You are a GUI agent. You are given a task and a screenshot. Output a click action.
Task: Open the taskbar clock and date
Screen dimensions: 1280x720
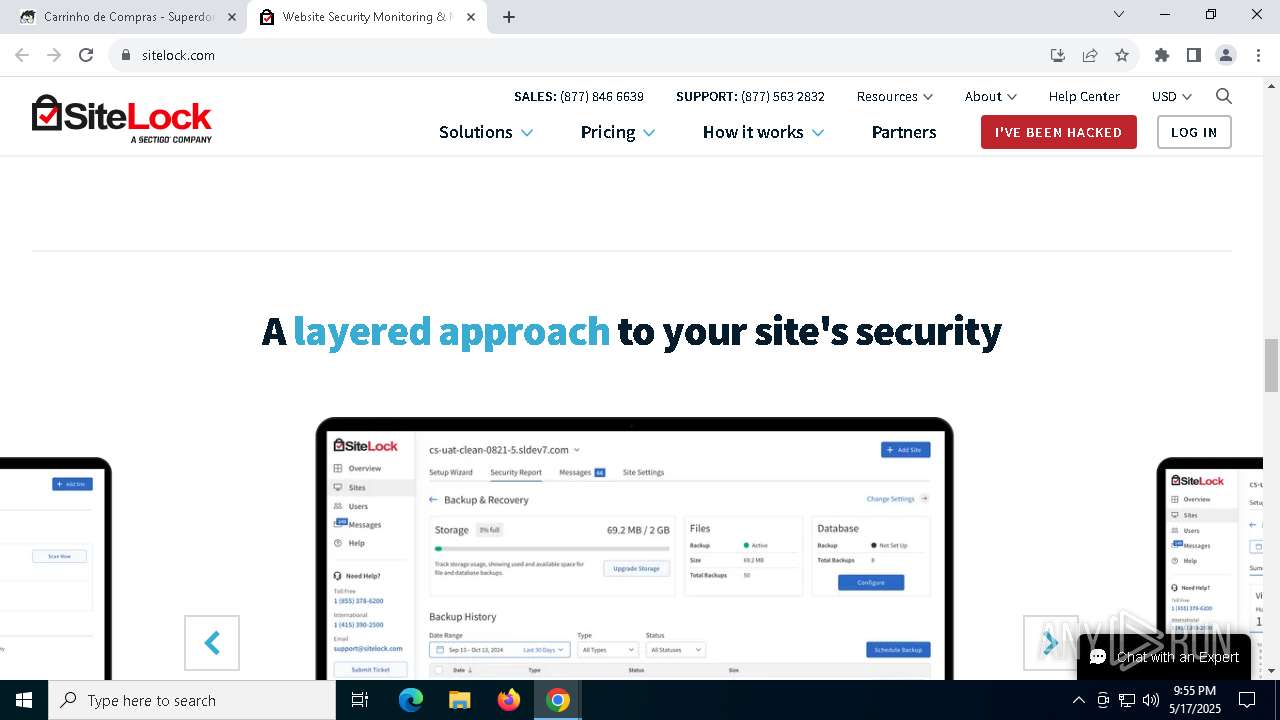[1195, 700]
